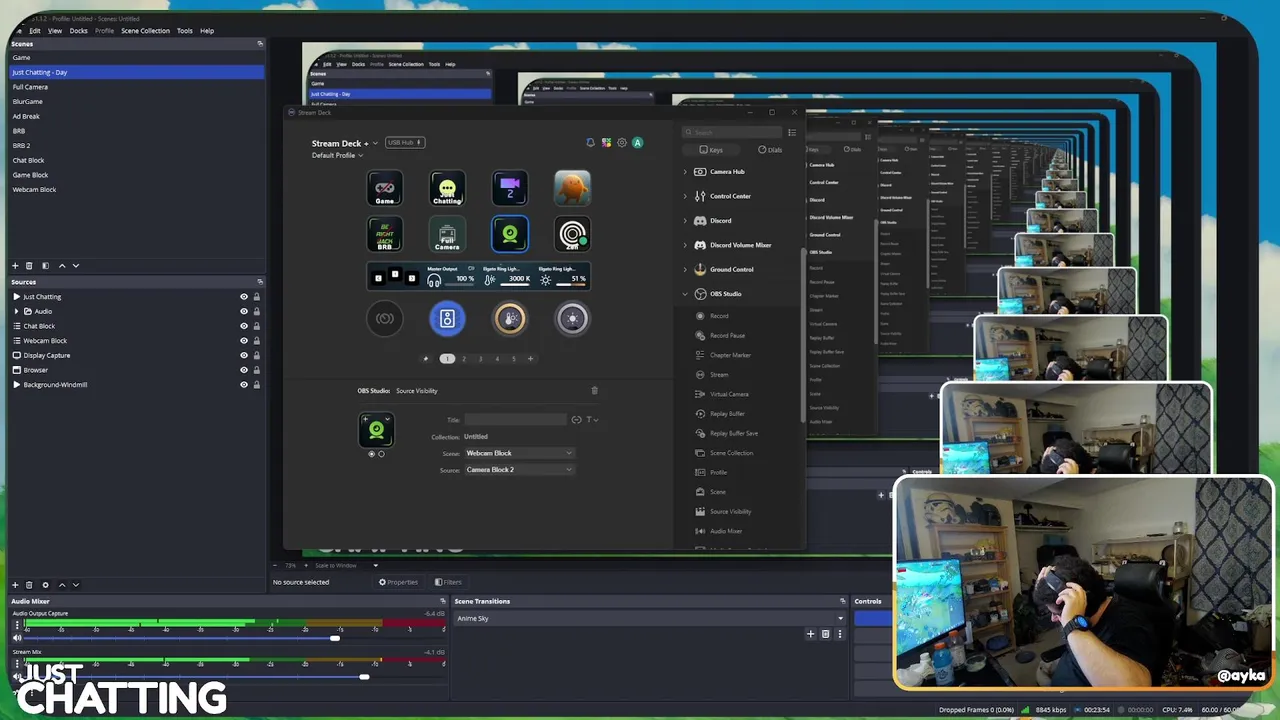Open Stream Deck notifications bell
This screenshot has width=1280, height=720.
click(x=590, y=143)
